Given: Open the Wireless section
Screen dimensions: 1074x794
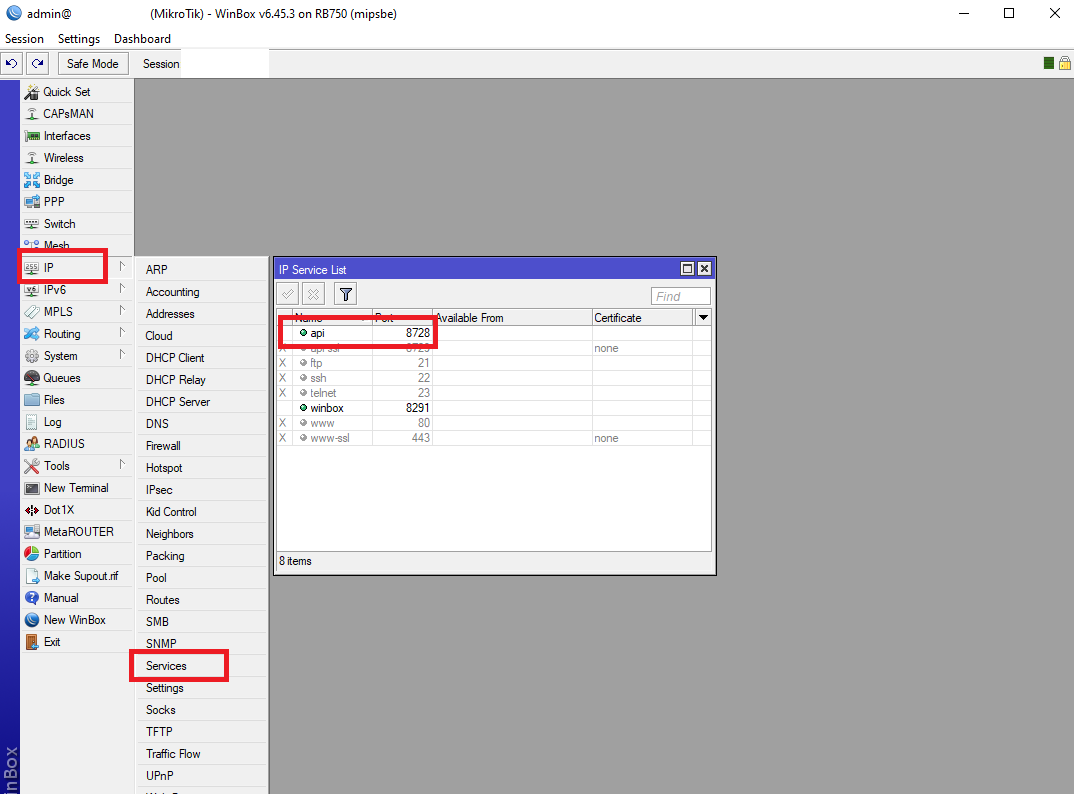Looking at the screenshot, I should pyautogui.click(x=76, y=158).
